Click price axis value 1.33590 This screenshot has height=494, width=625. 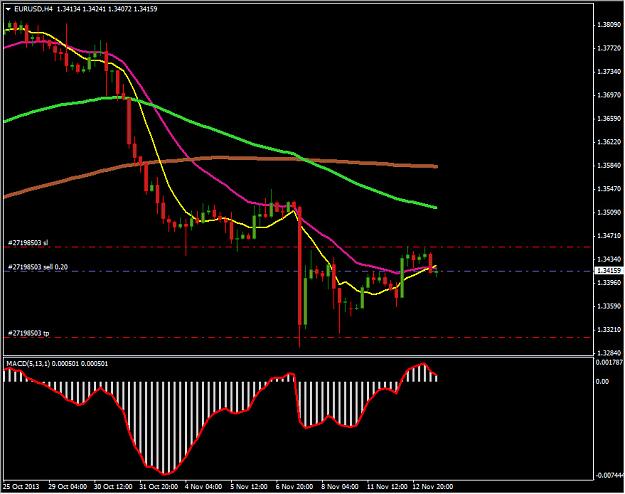pyautogui.click(x=609, y=306)
